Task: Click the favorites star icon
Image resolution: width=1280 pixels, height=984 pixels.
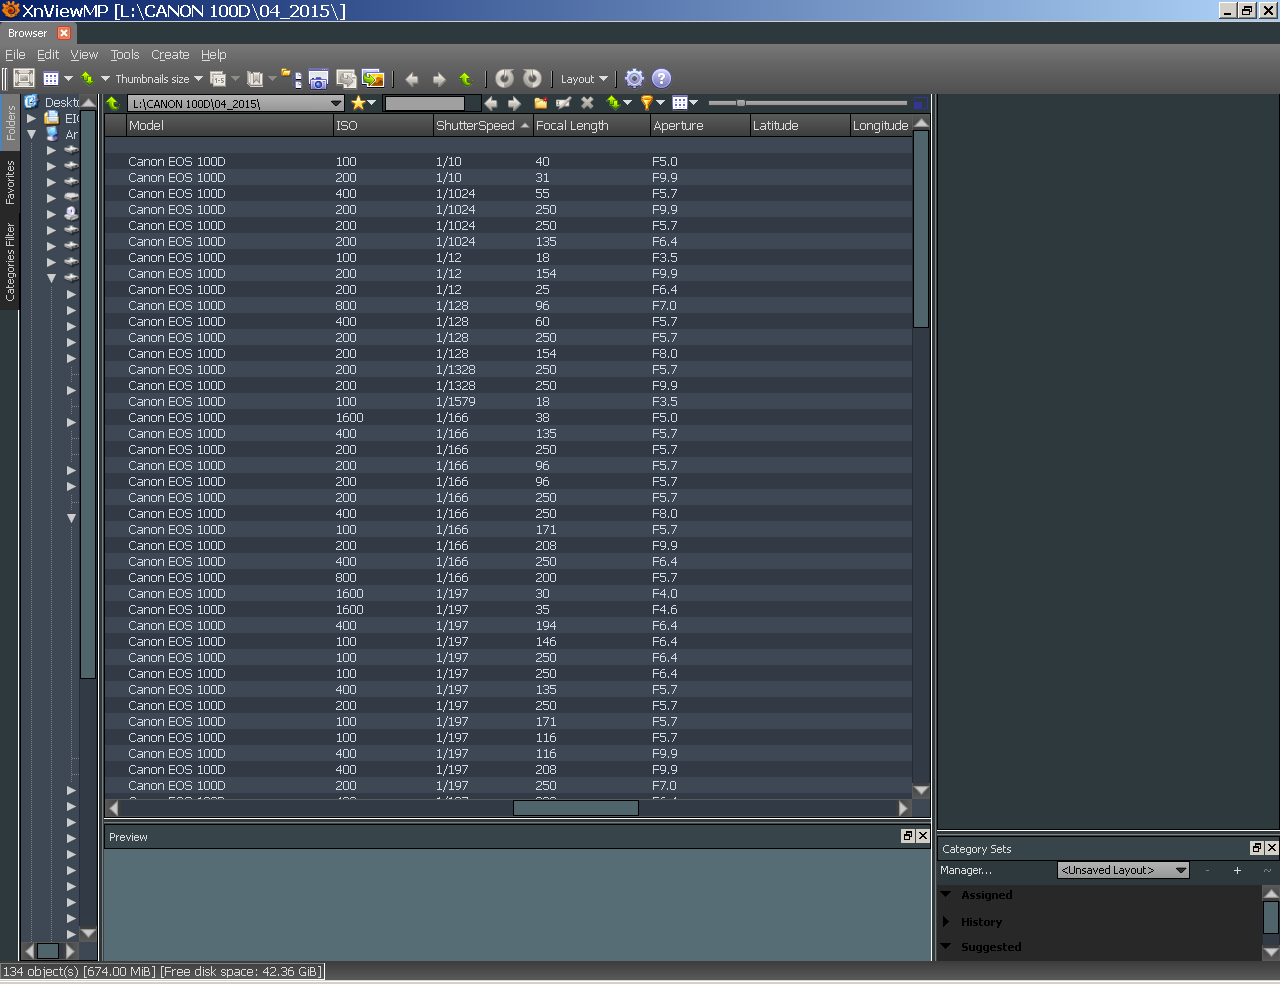Action: [x=358, y=103]
